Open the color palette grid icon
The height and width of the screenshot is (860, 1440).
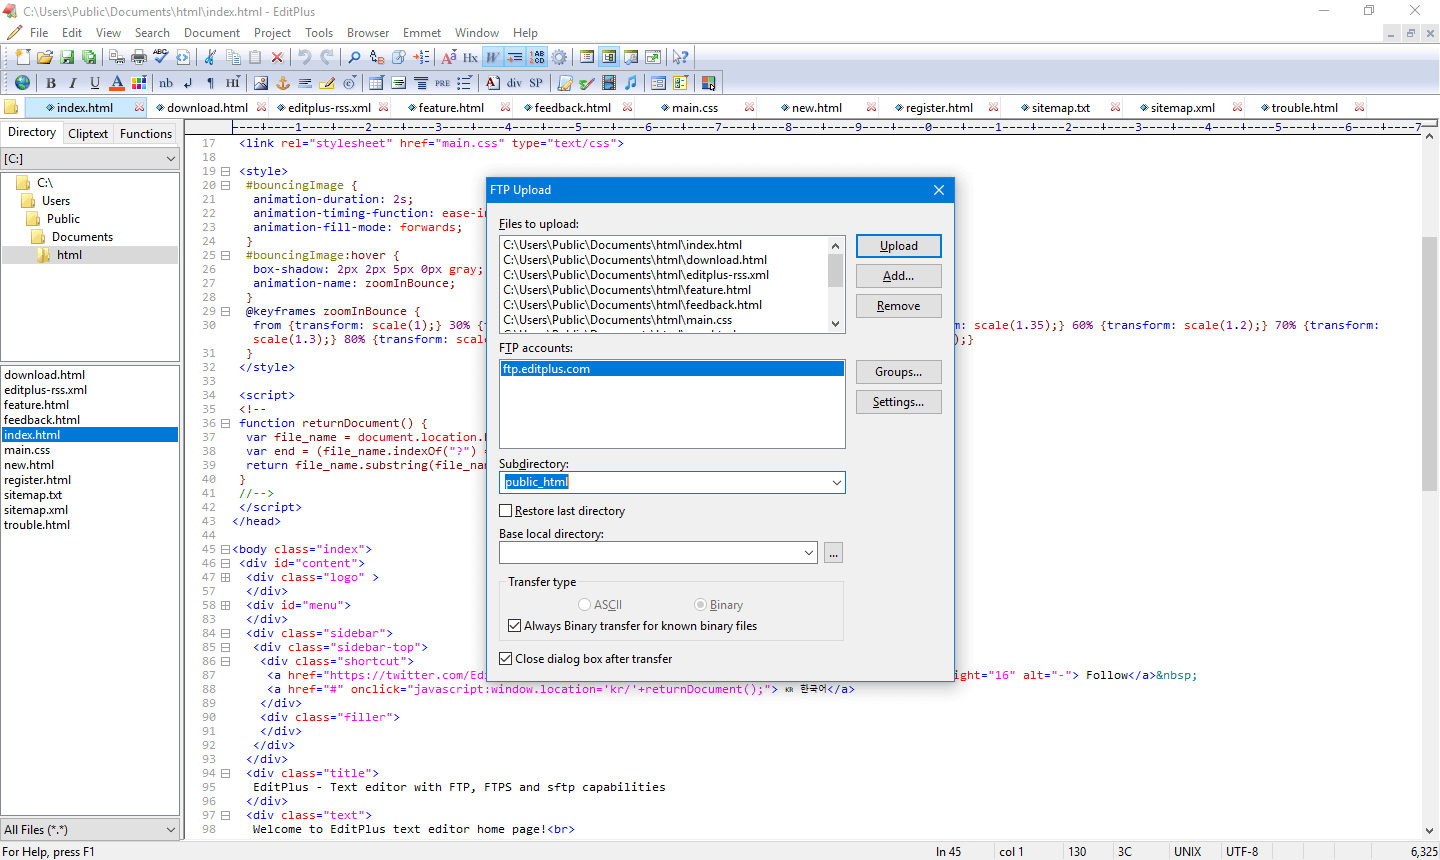[139, 83]
